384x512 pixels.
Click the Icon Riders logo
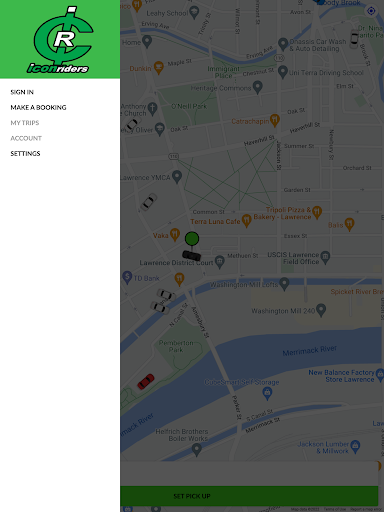pyautogui.click(x=60, y=39)
